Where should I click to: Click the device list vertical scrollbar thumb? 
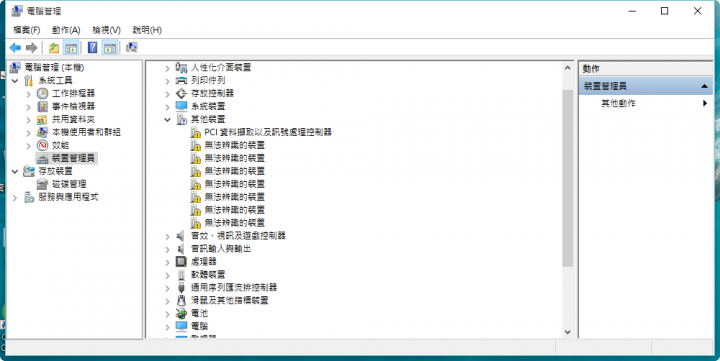[x=568, y=178]
